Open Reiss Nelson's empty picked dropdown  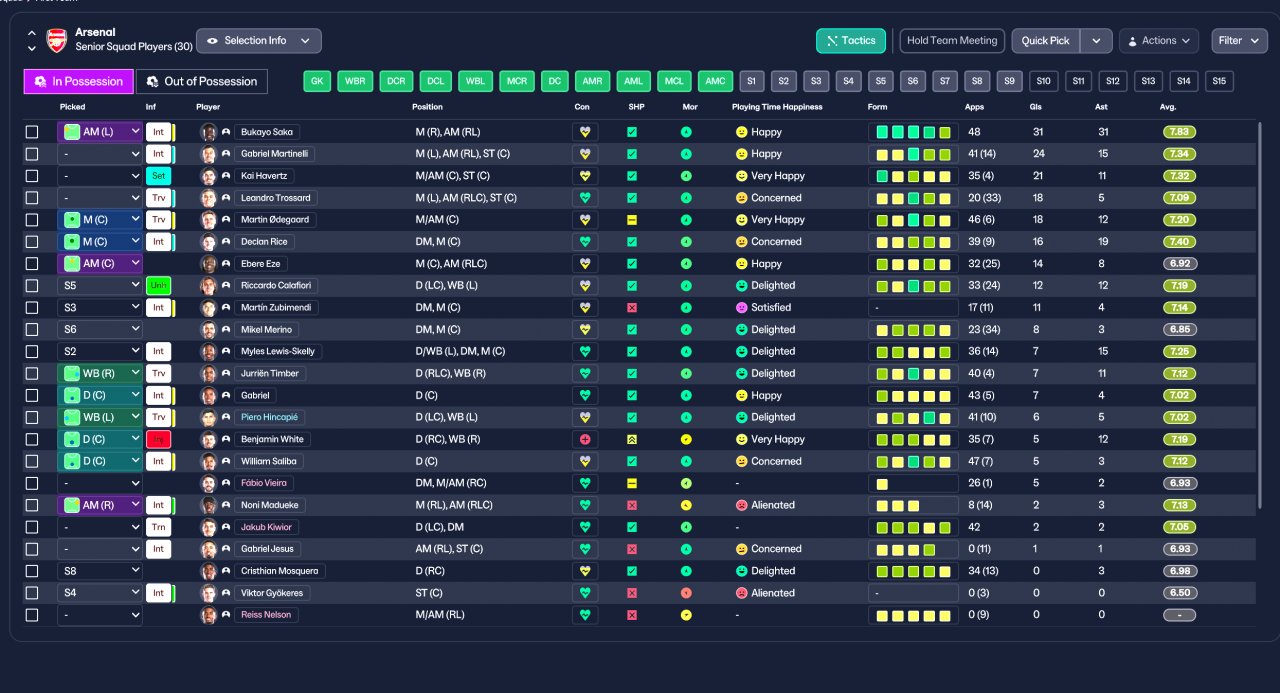100,615
